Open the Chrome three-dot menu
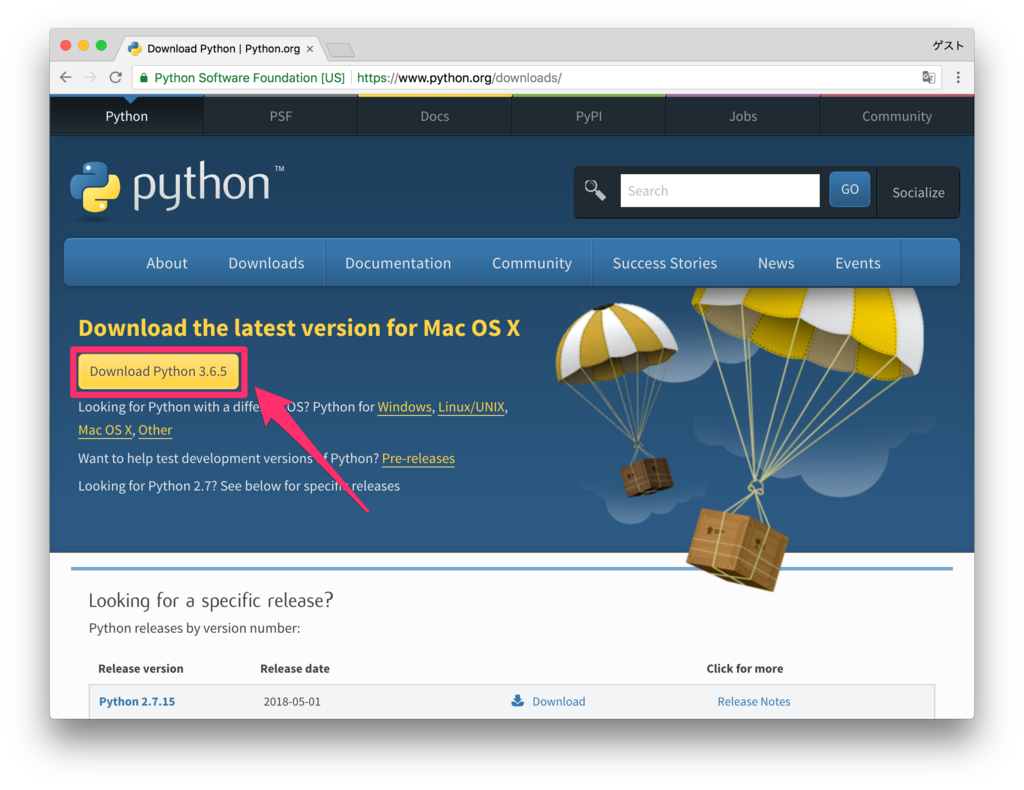 click(958, 78)
